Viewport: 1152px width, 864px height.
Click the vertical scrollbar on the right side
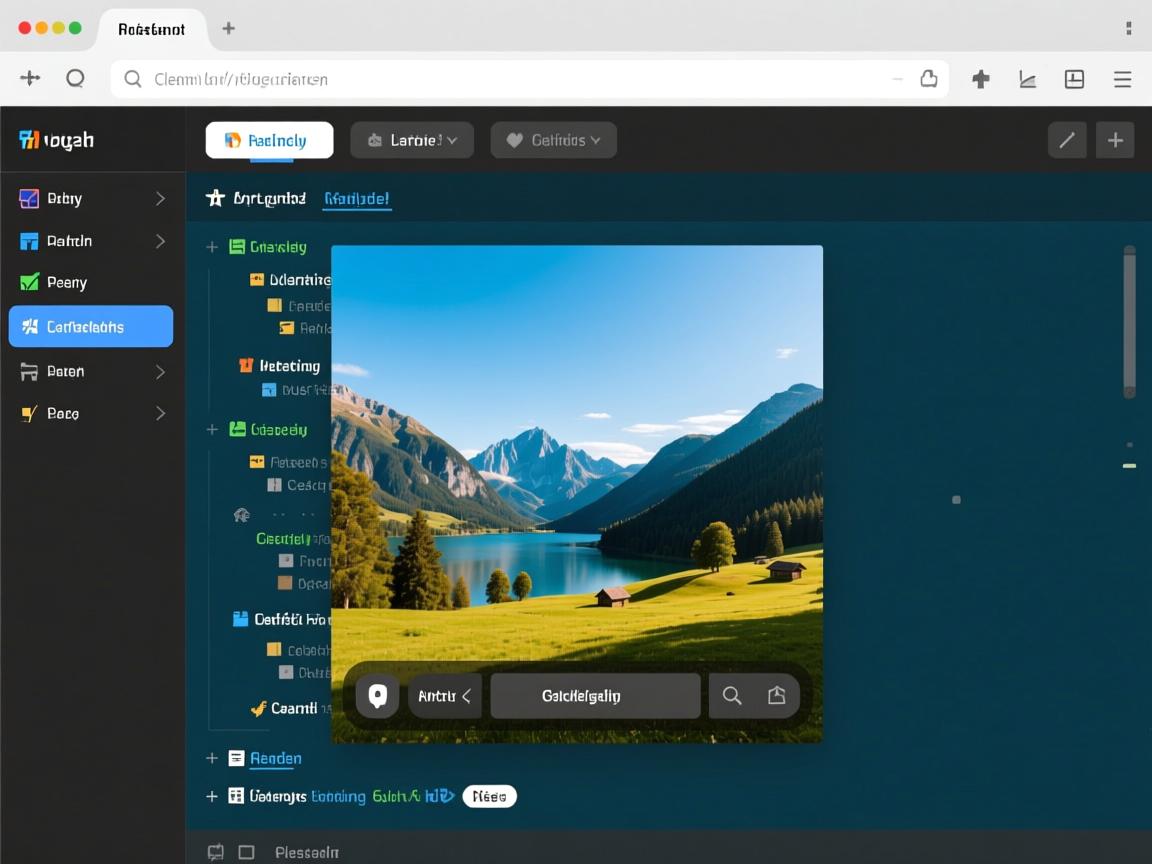point(1129,320)
